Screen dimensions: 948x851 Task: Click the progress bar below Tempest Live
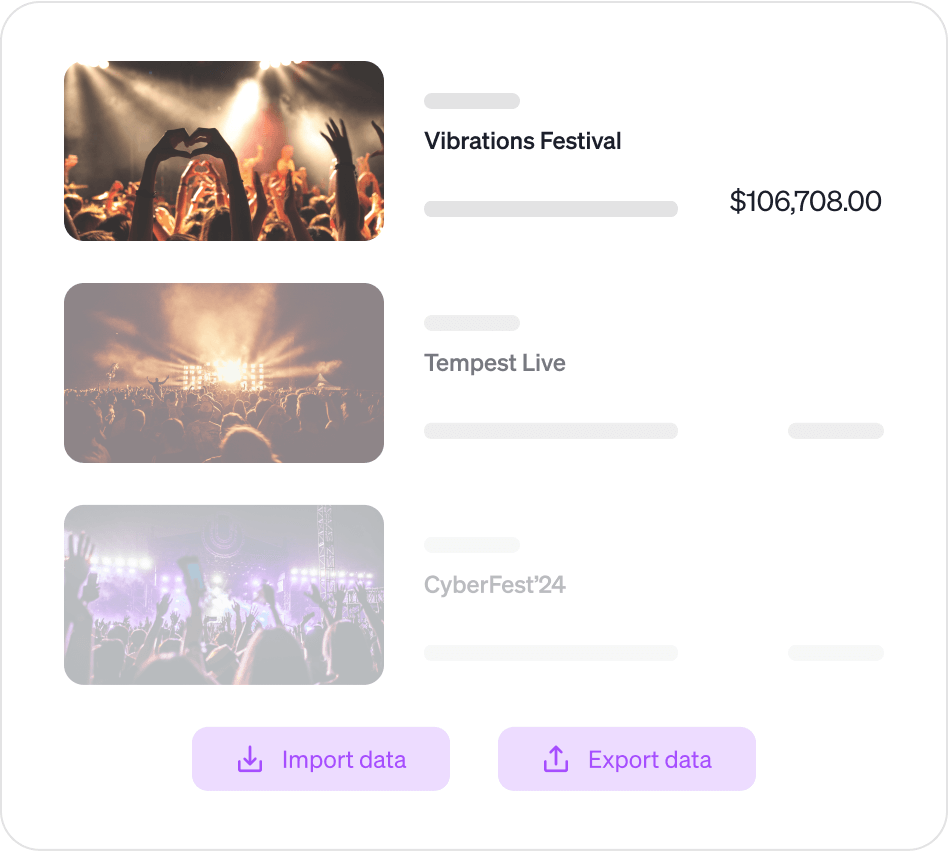(x=551, y=430)
